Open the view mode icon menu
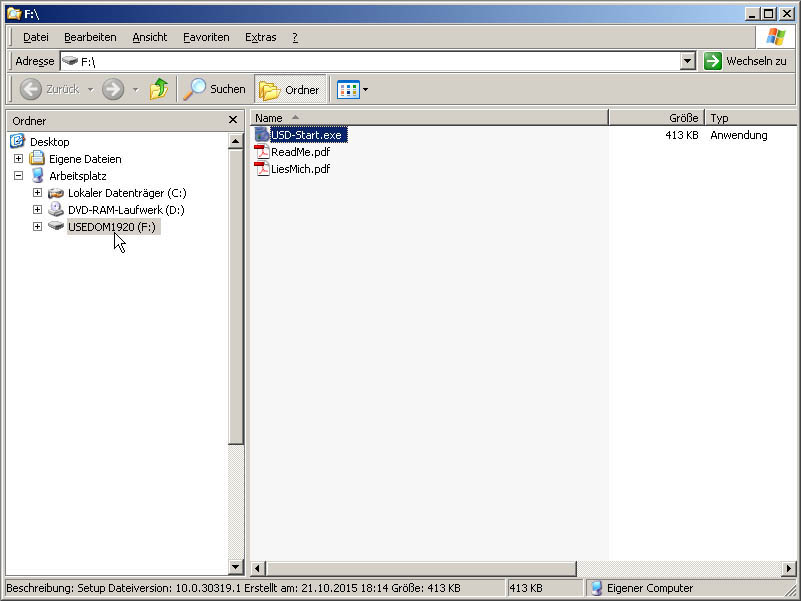The width and height of the screenshot is (801, 601). [x=353, y=89]
